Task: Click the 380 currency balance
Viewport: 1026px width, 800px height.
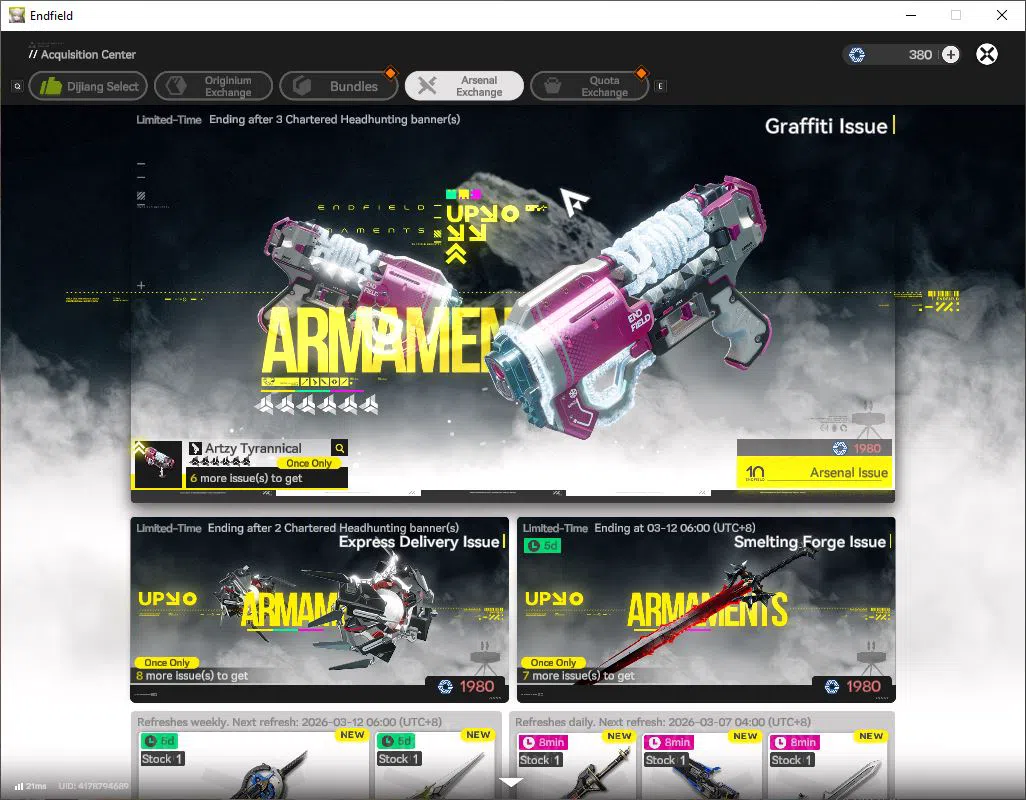Action: [x=920, y=55]
